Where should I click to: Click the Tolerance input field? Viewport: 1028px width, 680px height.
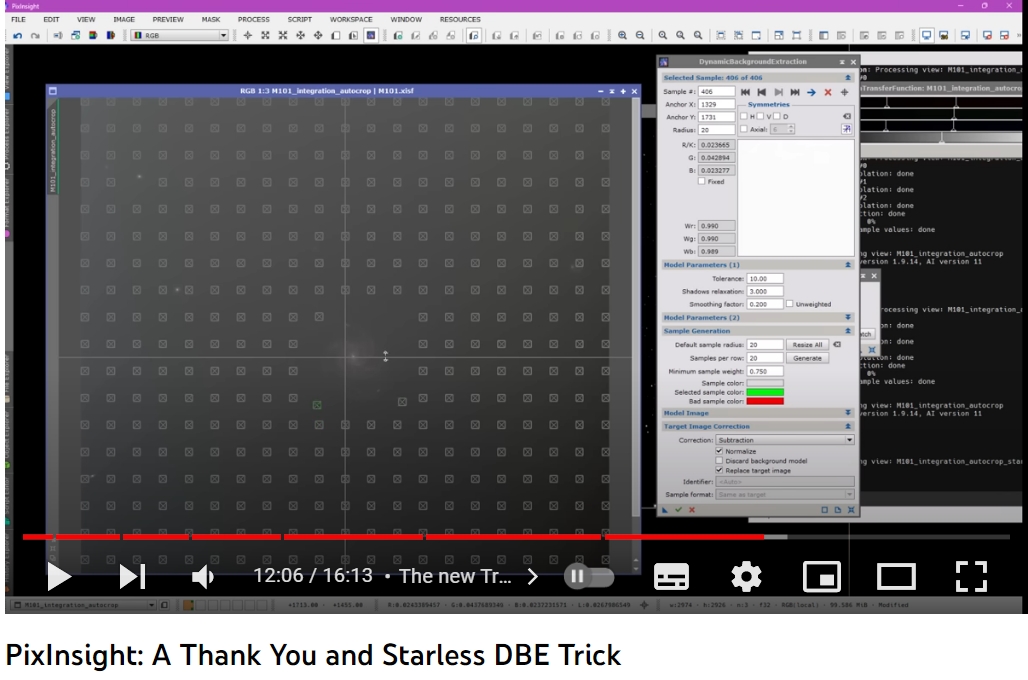(764, 279)
